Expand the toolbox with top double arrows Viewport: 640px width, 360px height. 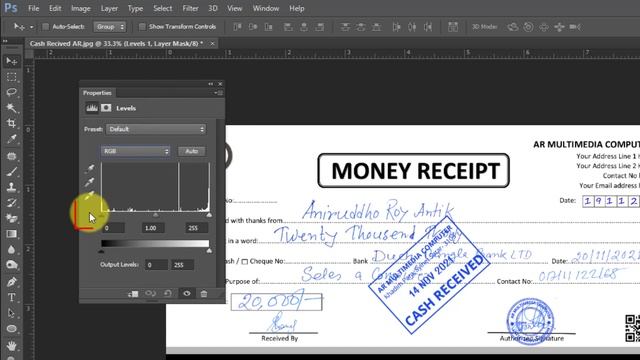tap(5, 41)
